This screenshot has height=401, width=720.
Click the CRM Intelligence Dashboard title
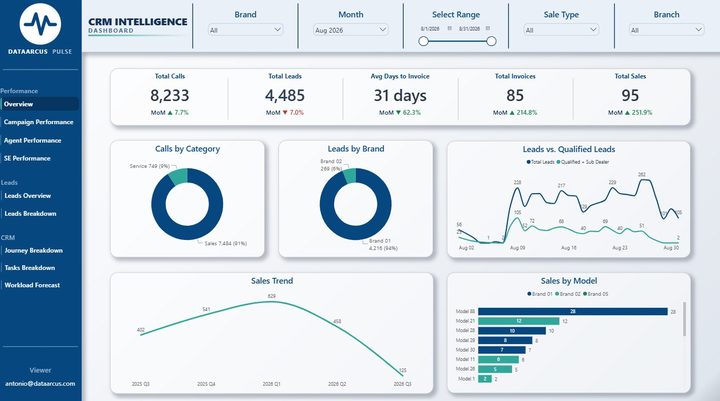138,25
